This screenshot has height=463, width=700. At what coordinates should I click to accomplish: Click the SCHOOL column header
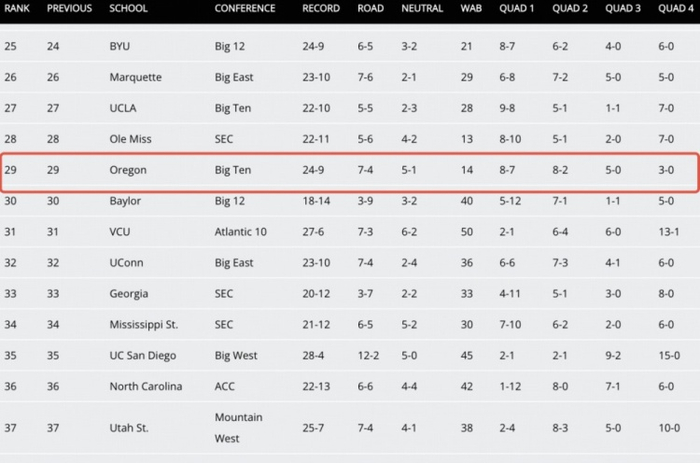[x=128, y=9]
